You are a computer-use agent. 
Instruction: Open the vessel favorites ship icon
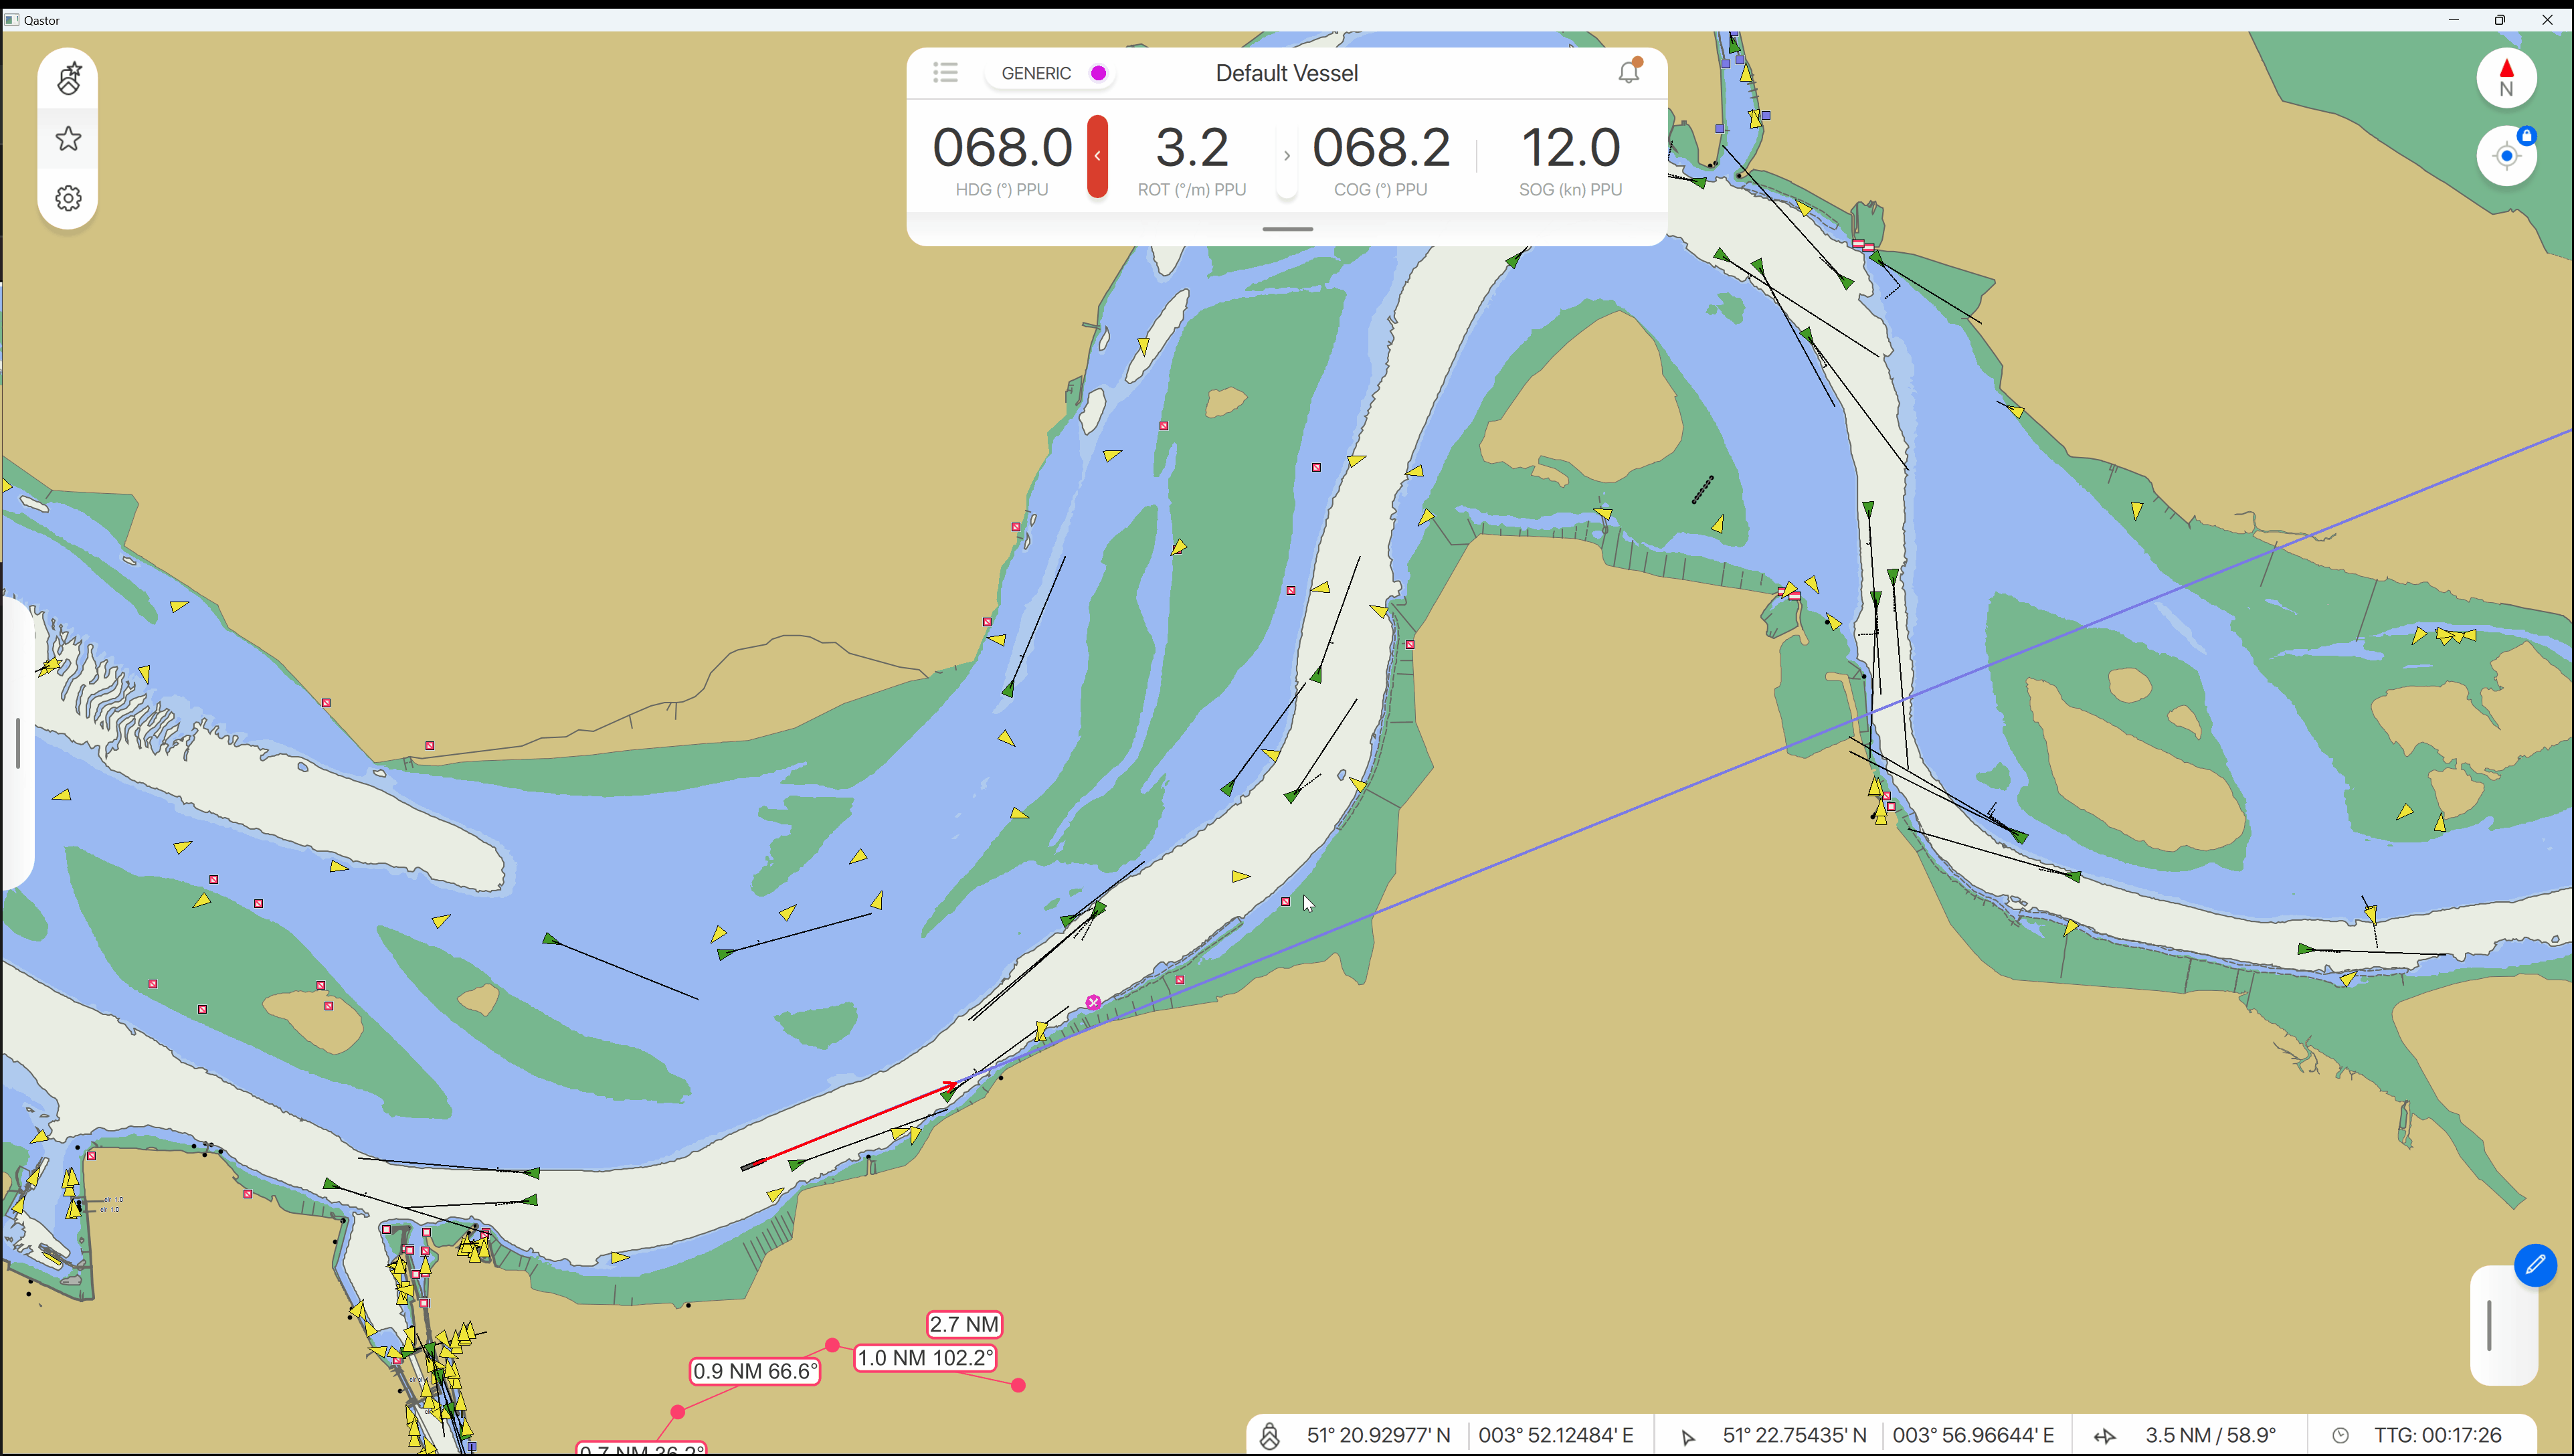point(68,79)
